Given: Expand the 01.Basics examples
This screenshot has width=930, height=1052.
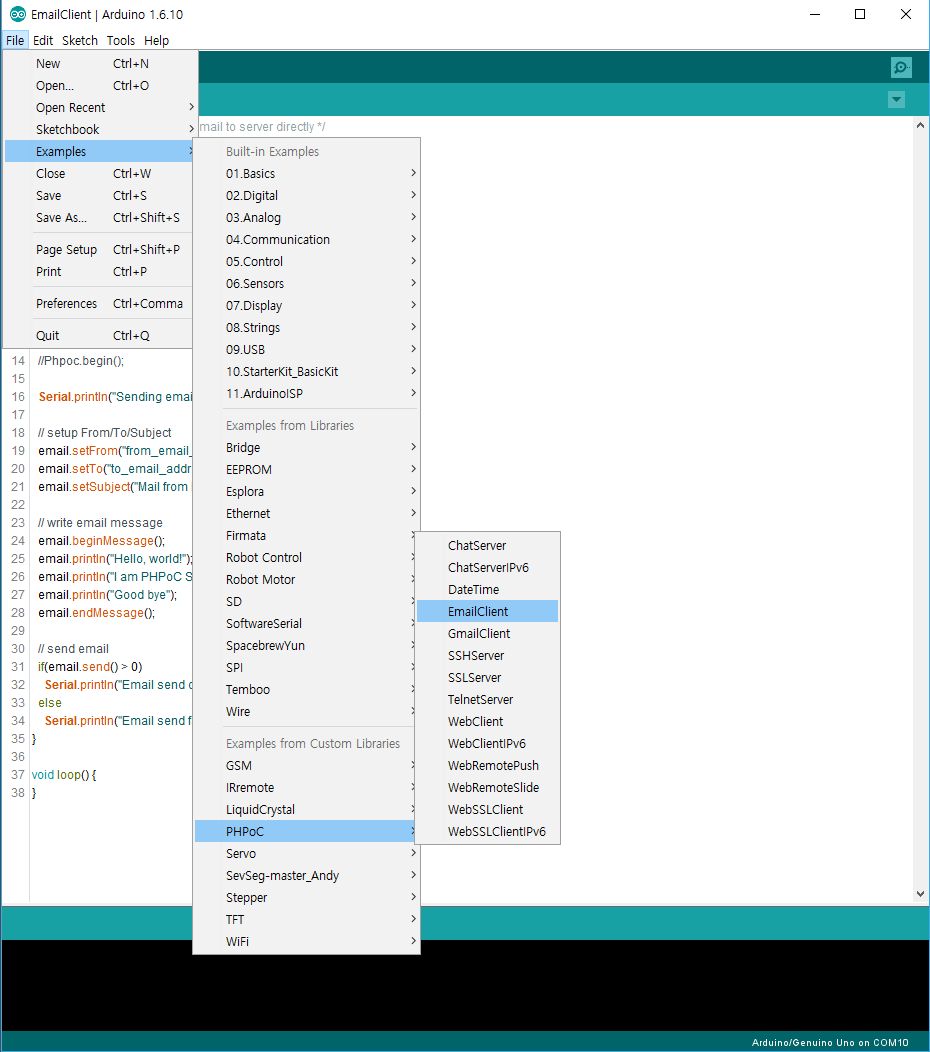Looking at the screenshot, I should [x=307, y=174].
